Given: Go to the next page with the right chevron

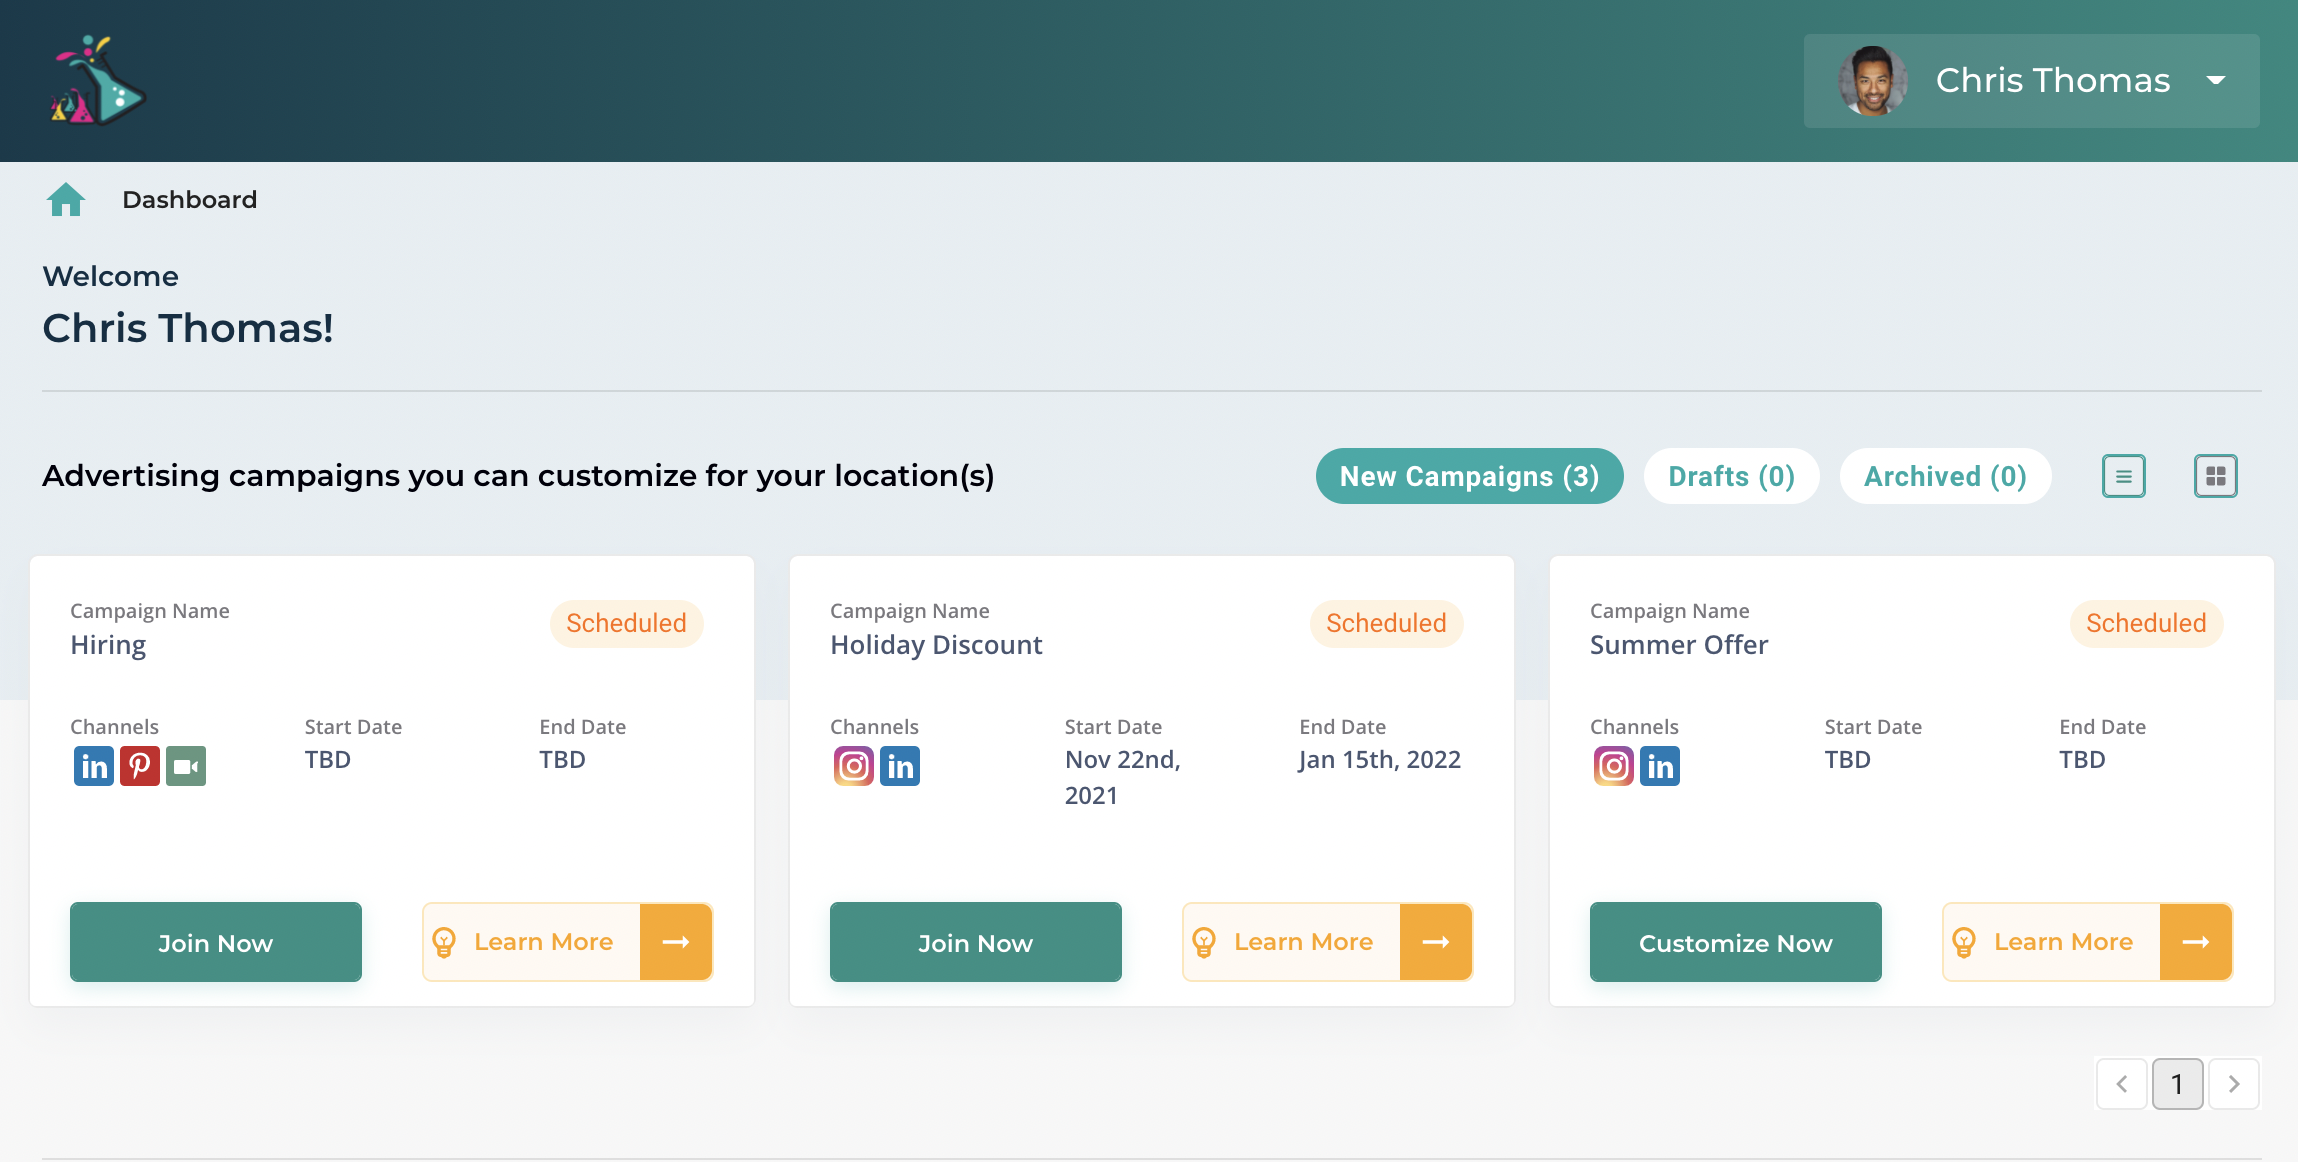Looking at the screenshot, I should 2233,1084.
